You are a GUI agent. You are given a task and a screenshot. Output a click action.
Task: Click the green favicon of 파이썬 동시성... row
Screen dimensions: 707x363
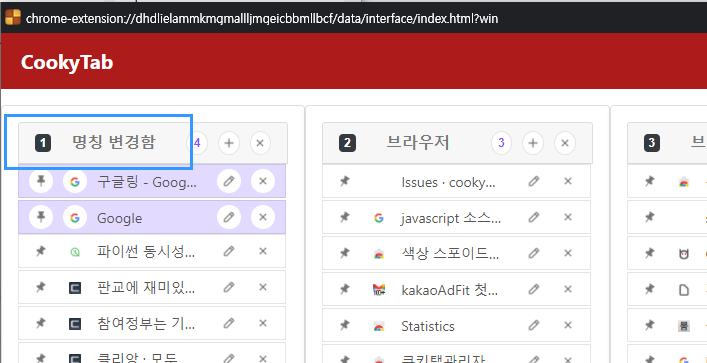pyautogui.click(x=75, y=253)
